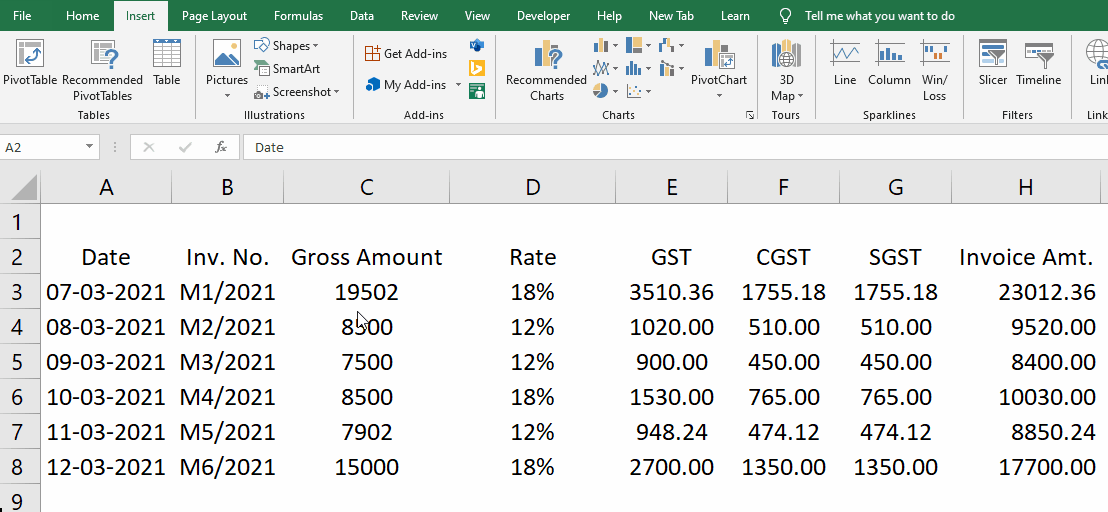Click Get Add-ins
The width and height of the screenshot is (1108, 512).
click(406, 54)
